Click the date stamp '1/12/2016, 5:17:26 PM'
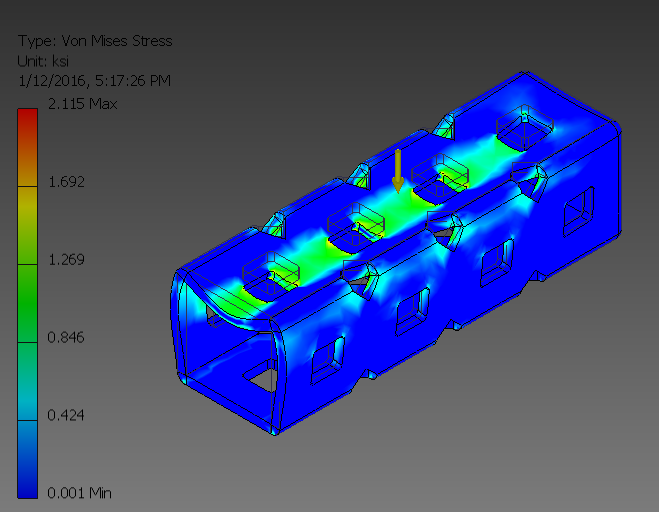The width and height of the screenshot is (659, 512). 94,81
